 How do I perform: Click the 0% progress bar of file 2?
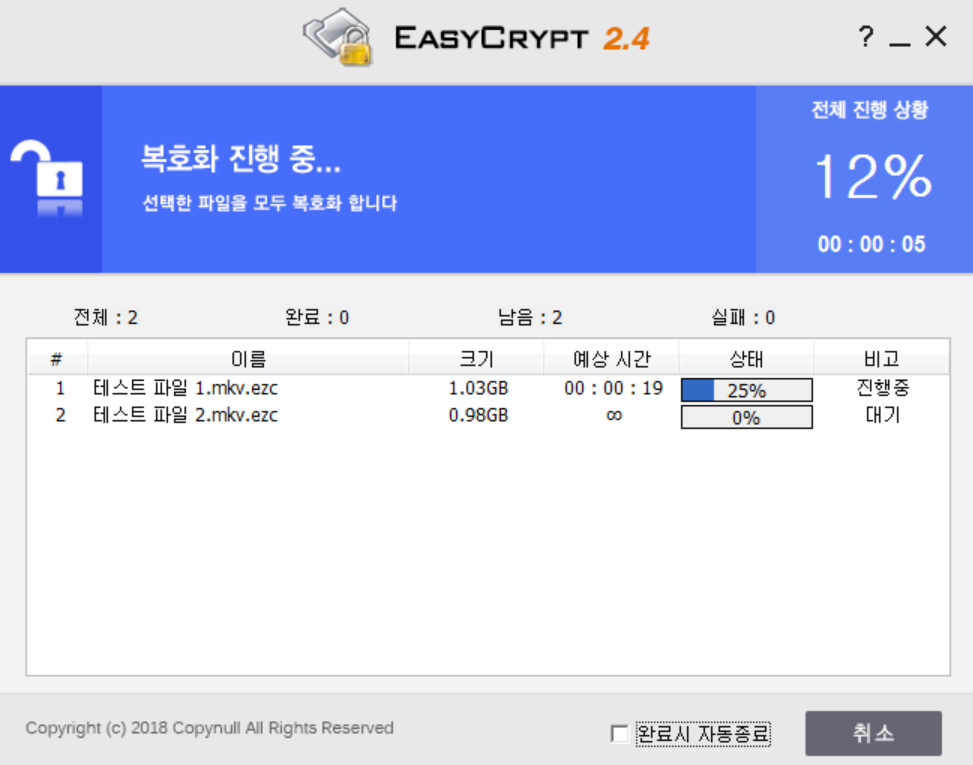click(x=747, y=417)
